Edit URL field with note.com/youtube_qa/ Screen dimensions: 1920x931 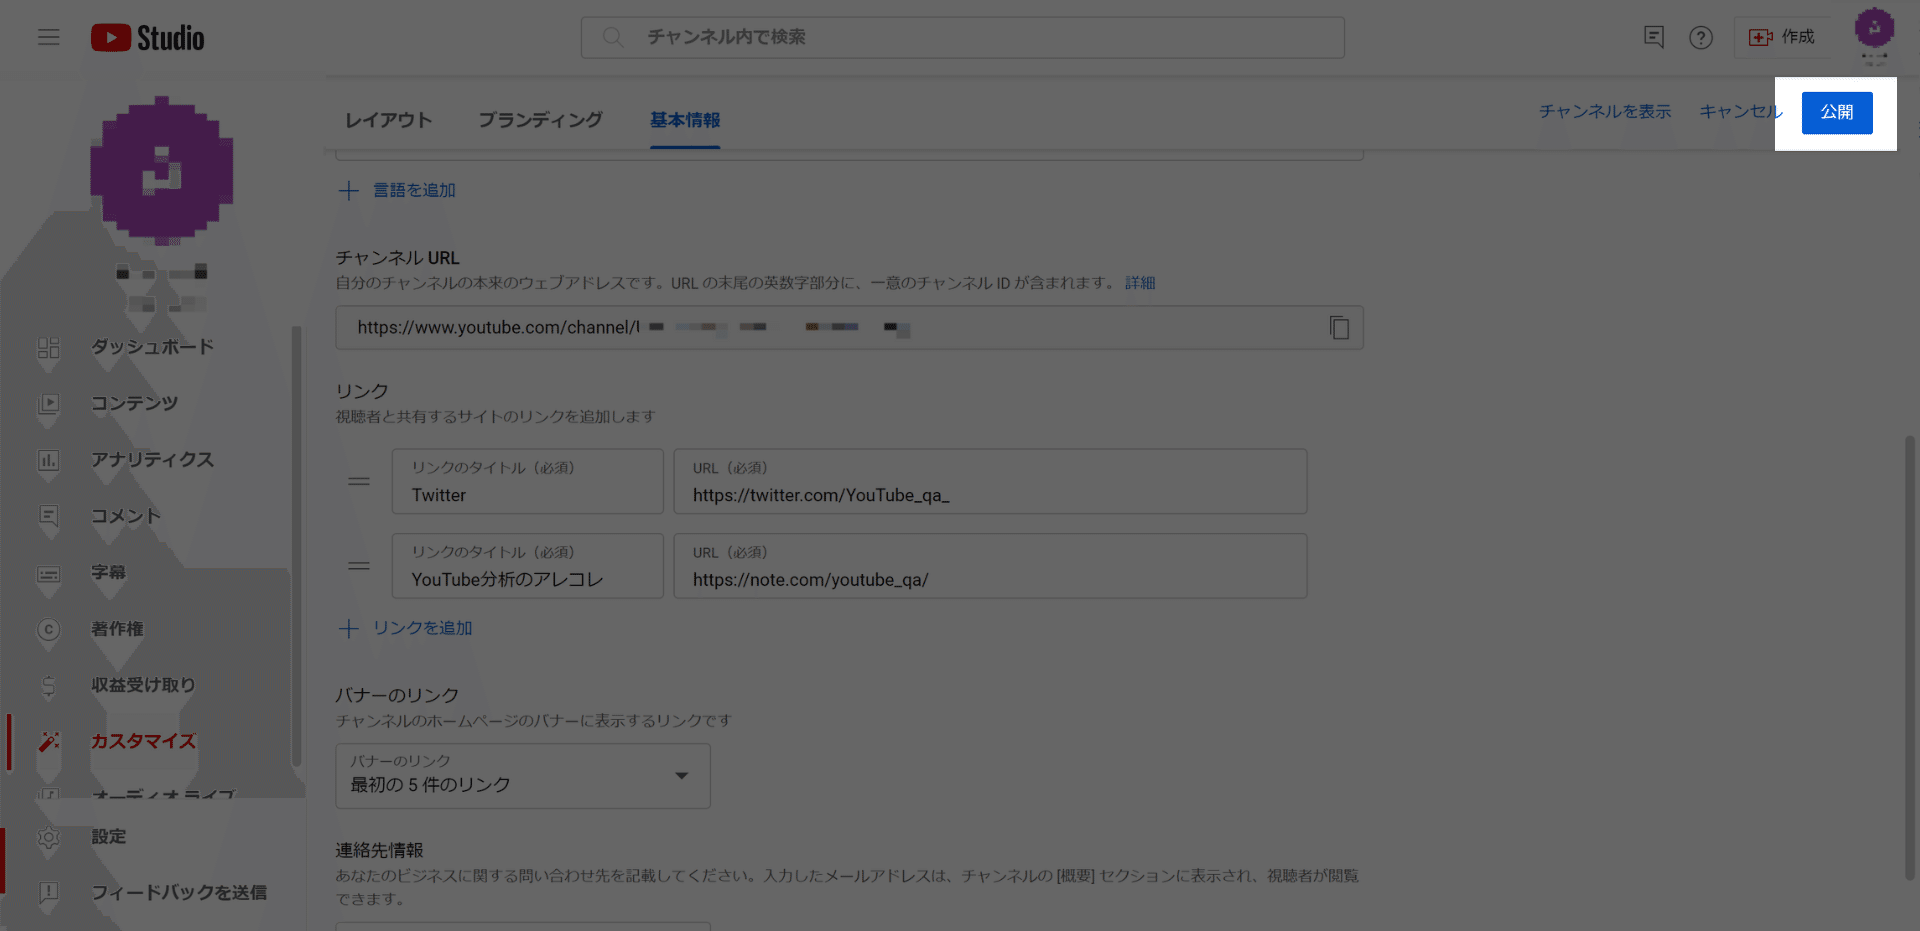click(990, 566)
